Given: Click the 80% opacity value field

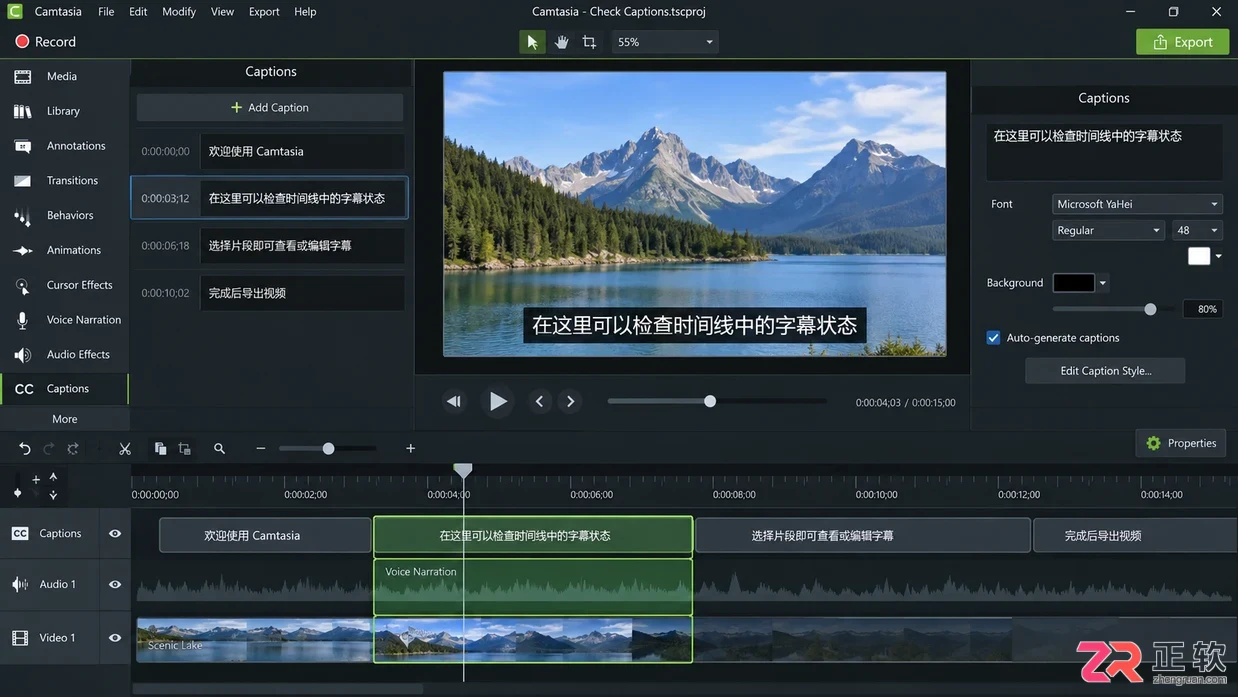Looking at the screenshot, I should pyautogui.click(x=1203, y=309).
